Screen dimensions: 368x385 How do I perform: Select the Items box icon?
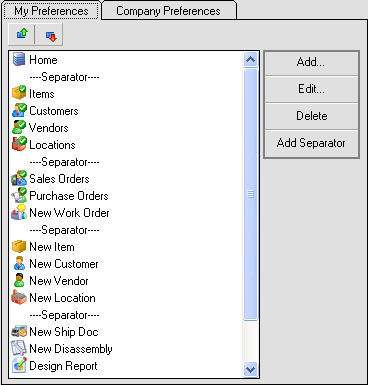(19, 93)
